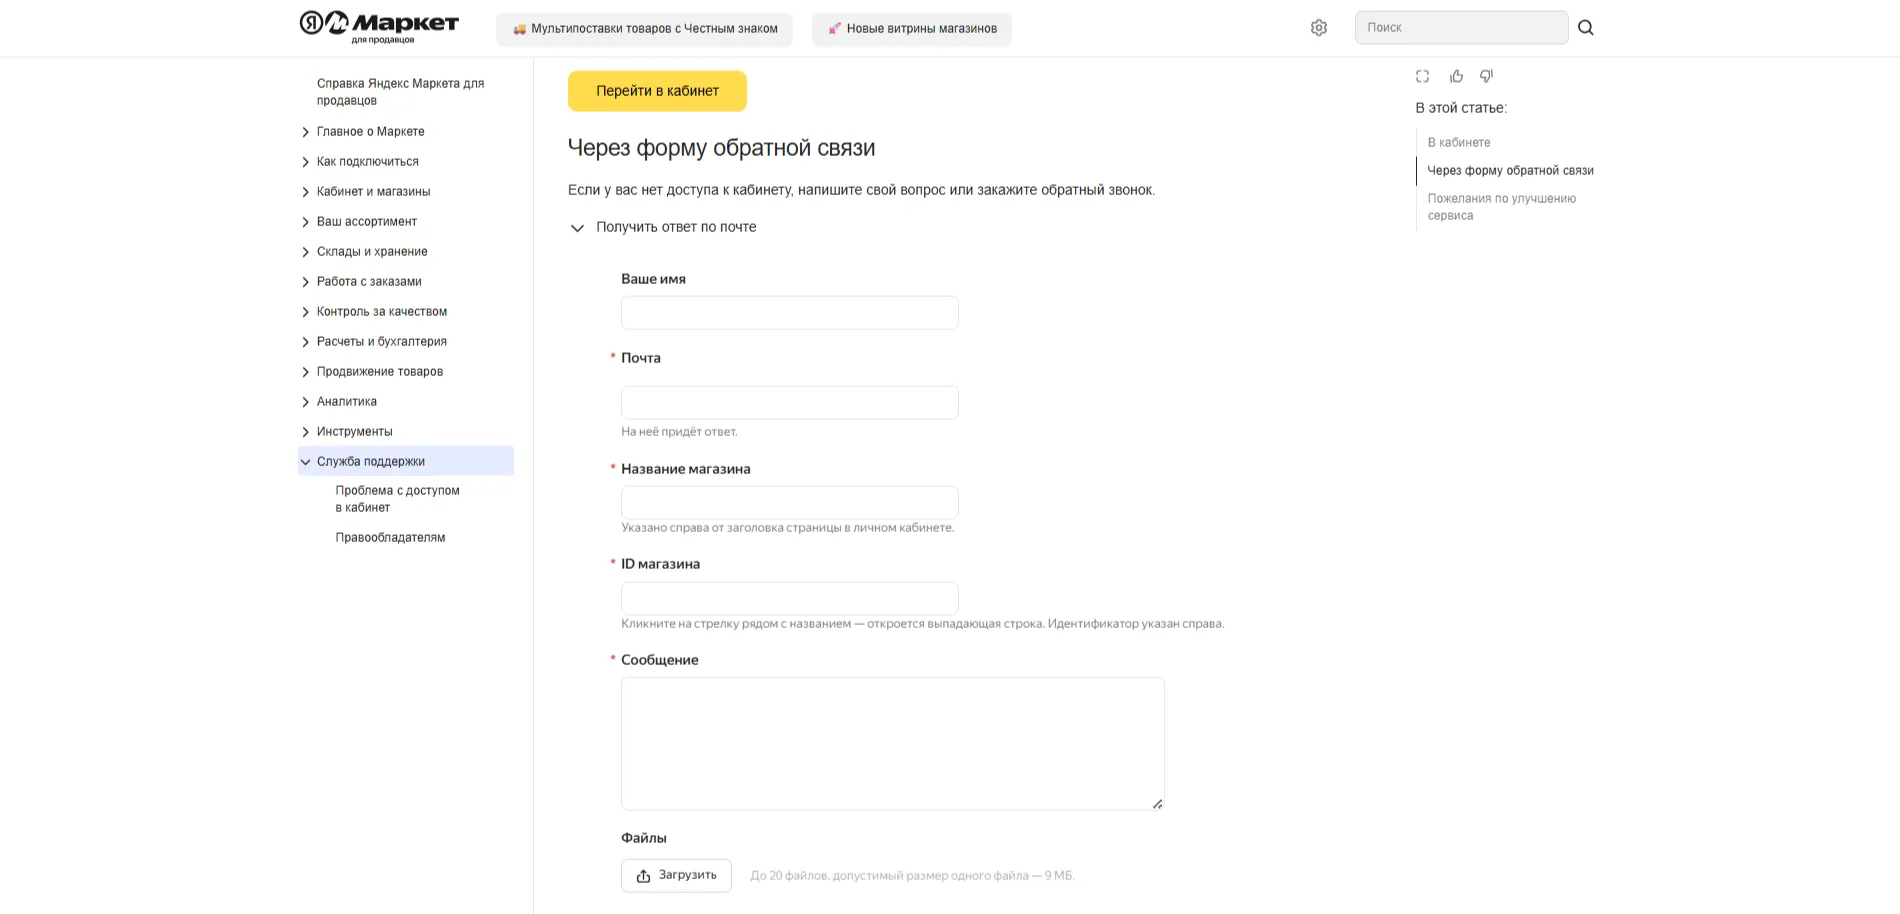
Task: Collapse the Служба поддержки section
Action: (x=306, y=462)
